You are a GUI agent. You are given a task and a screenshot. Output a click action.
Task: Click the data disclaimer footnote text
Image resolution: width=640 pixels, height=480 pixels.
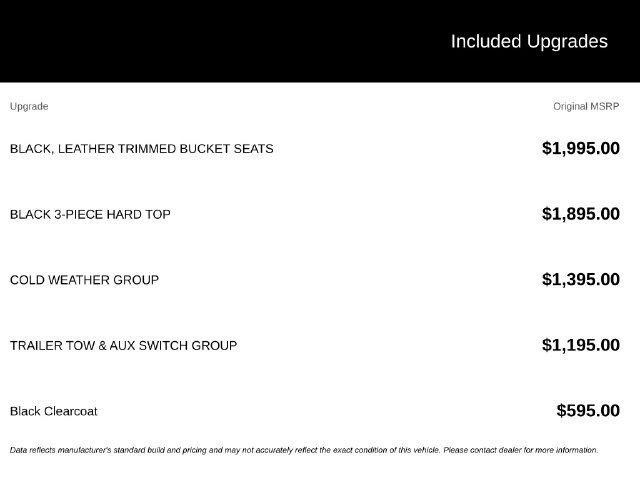(304, 450)
